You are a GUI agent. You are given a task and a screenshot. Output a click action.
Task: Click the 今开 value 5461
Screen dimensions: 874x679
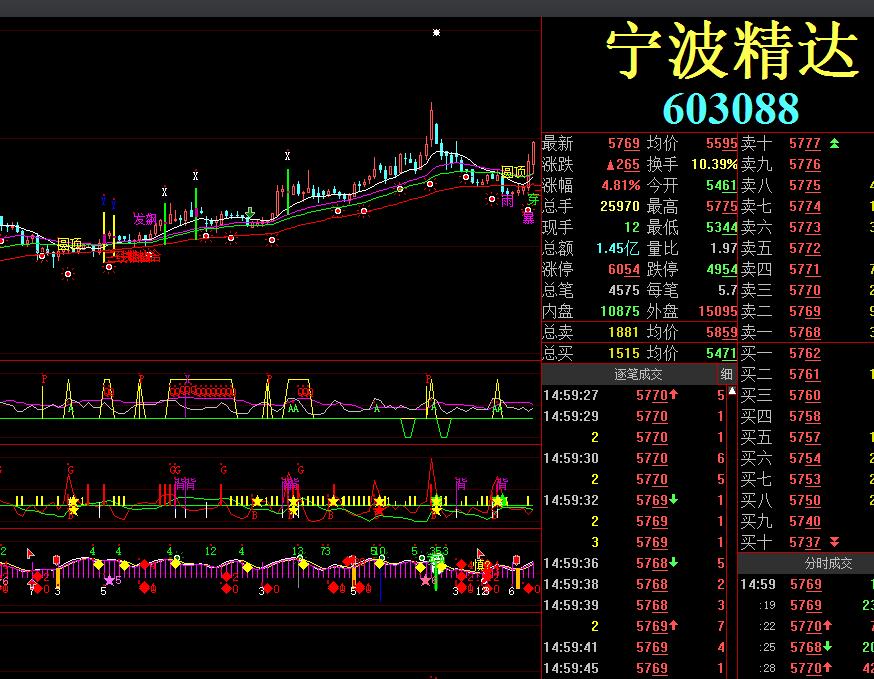tap(721, 185)
